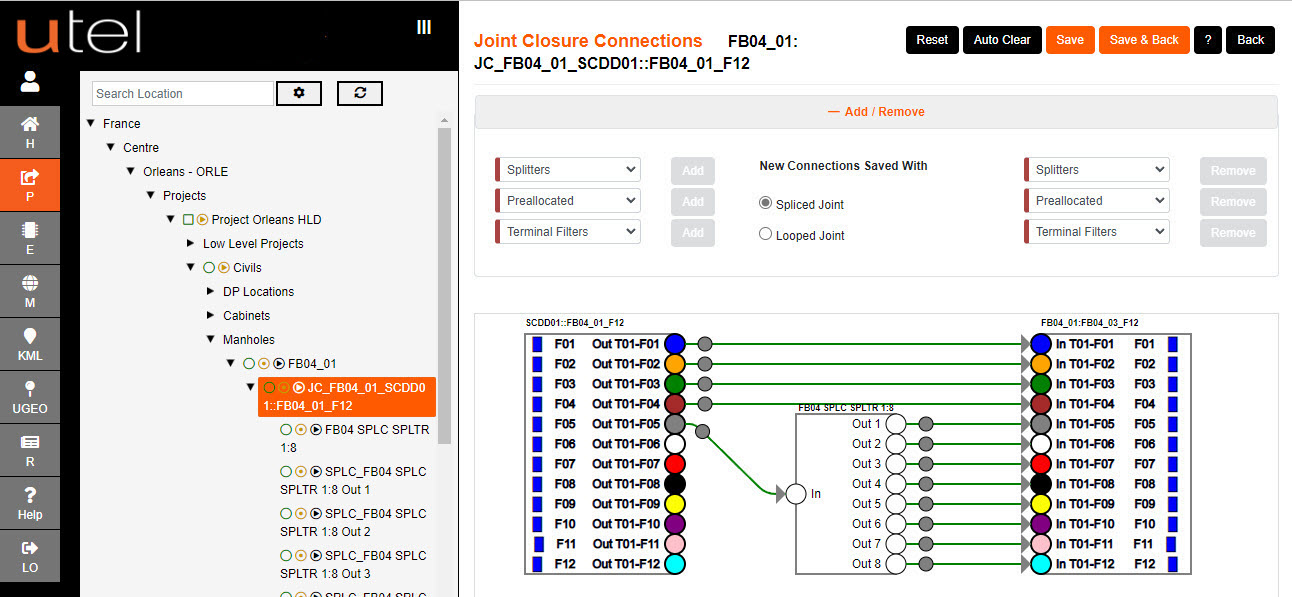Select the Looped Joint radio button
Image resolution: width=1292 pixels, height=597 pixels.
(766, 235)
